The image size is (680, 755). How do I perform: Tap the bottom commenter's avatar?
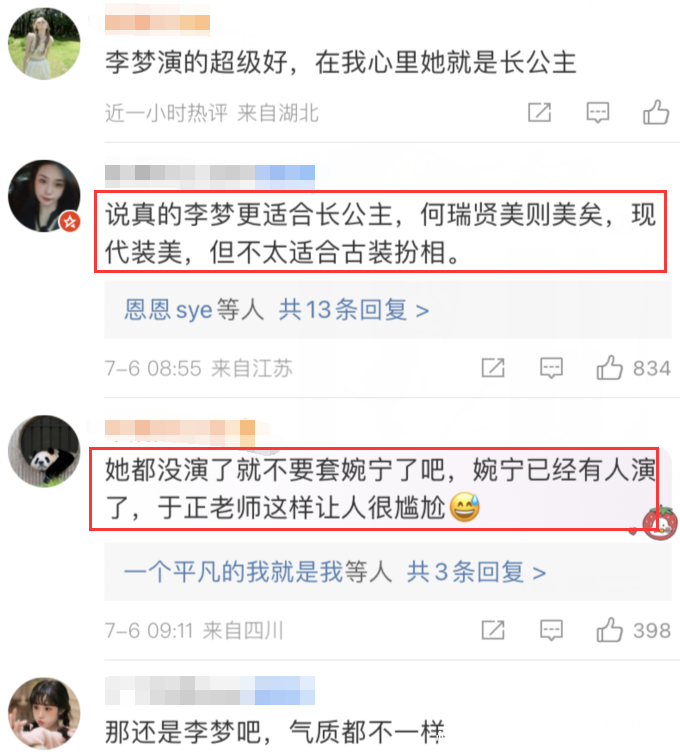click(x=44, y=714)
